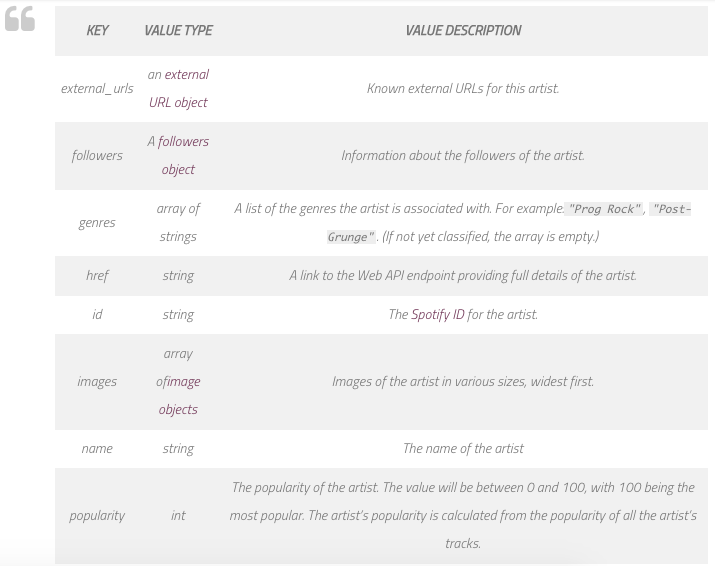
Task: Click the "Prog Rock" code snippet
Action: (x=604, y=209)
